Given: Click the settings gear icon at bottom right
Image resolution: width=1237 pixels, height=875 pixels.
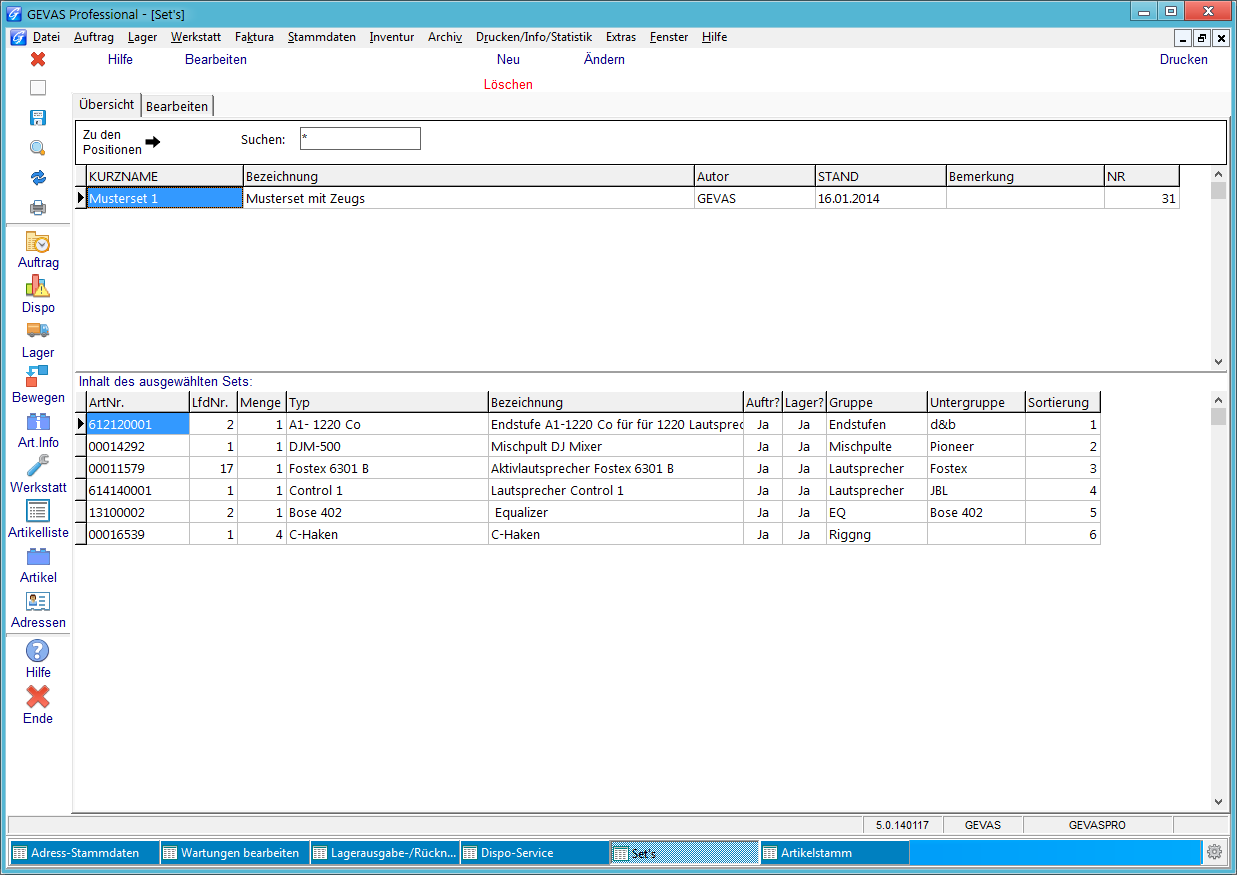Looking at the screenshot, I should 1215,853.
